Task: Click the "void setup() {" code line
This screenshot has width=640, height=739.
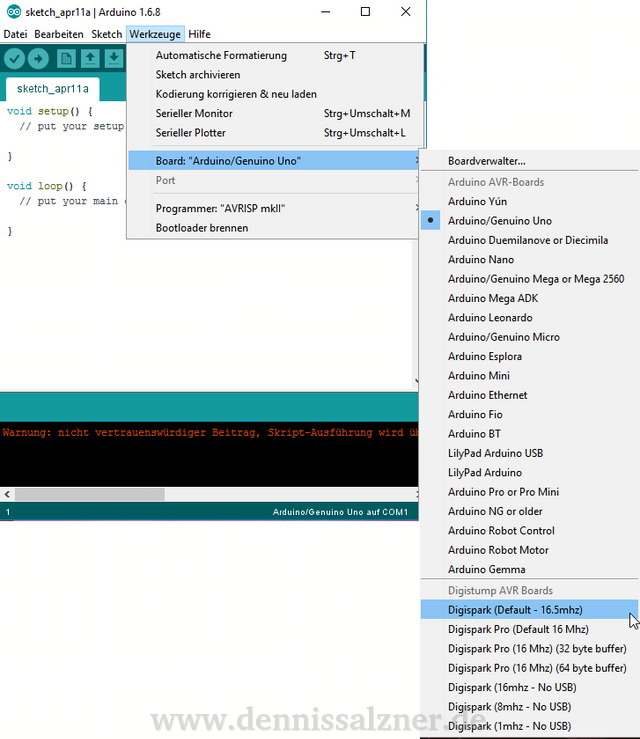Action: 49,111
